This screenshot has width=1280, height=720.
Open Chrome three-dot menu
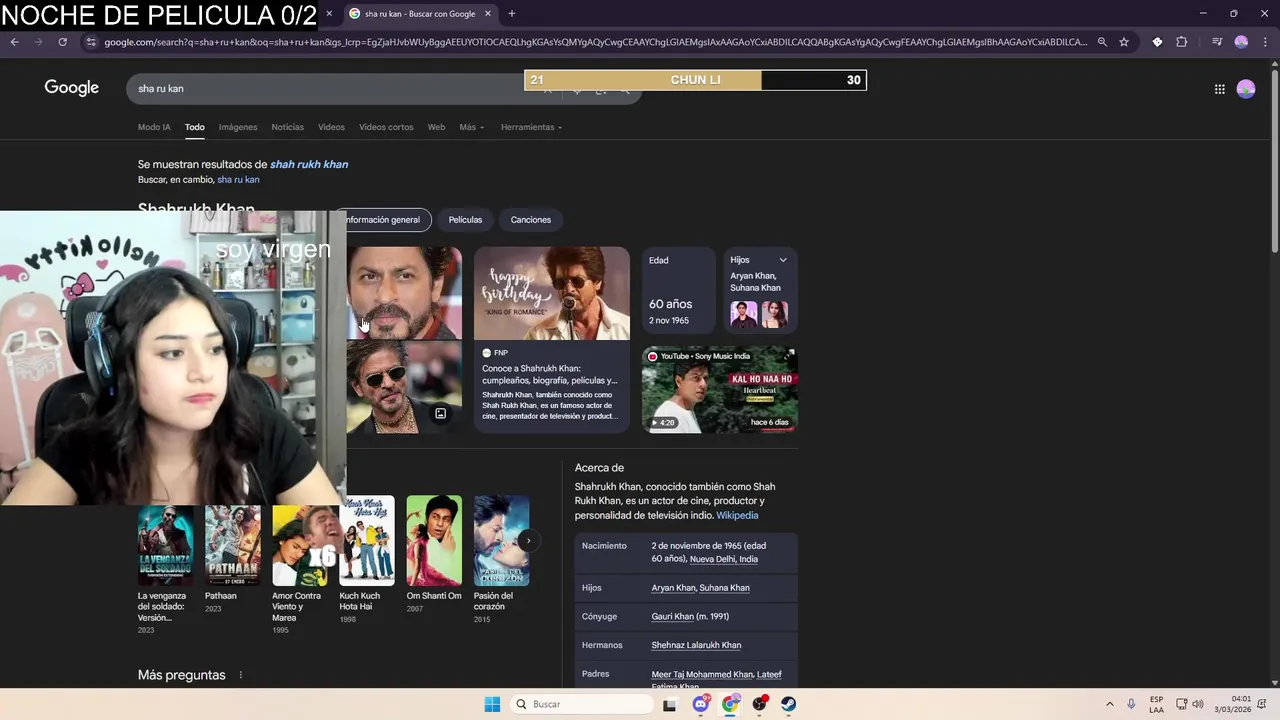[1265, 42]
